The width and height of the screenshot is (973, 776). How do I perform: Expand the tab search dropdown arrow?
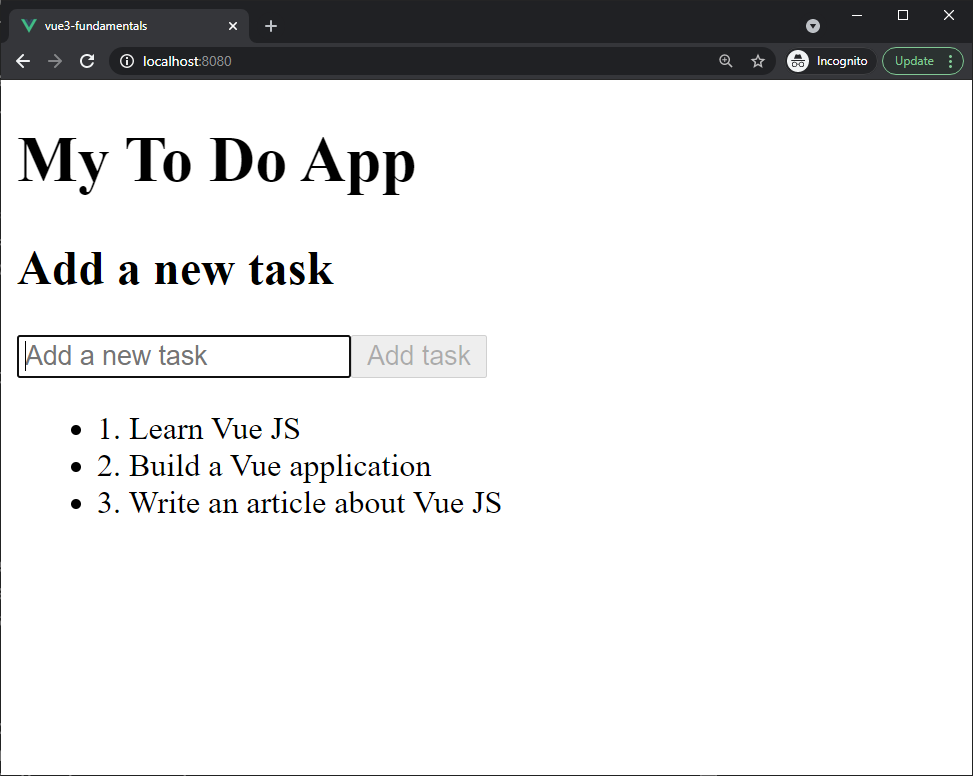pyautogui.click(x=813, y=26)
